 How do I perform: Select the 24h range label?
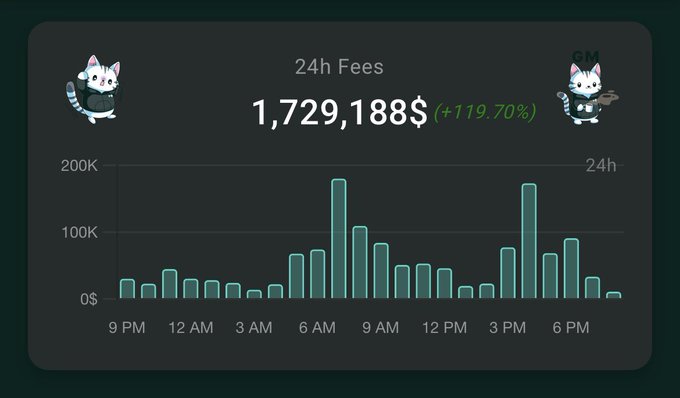tap(601, 165)
